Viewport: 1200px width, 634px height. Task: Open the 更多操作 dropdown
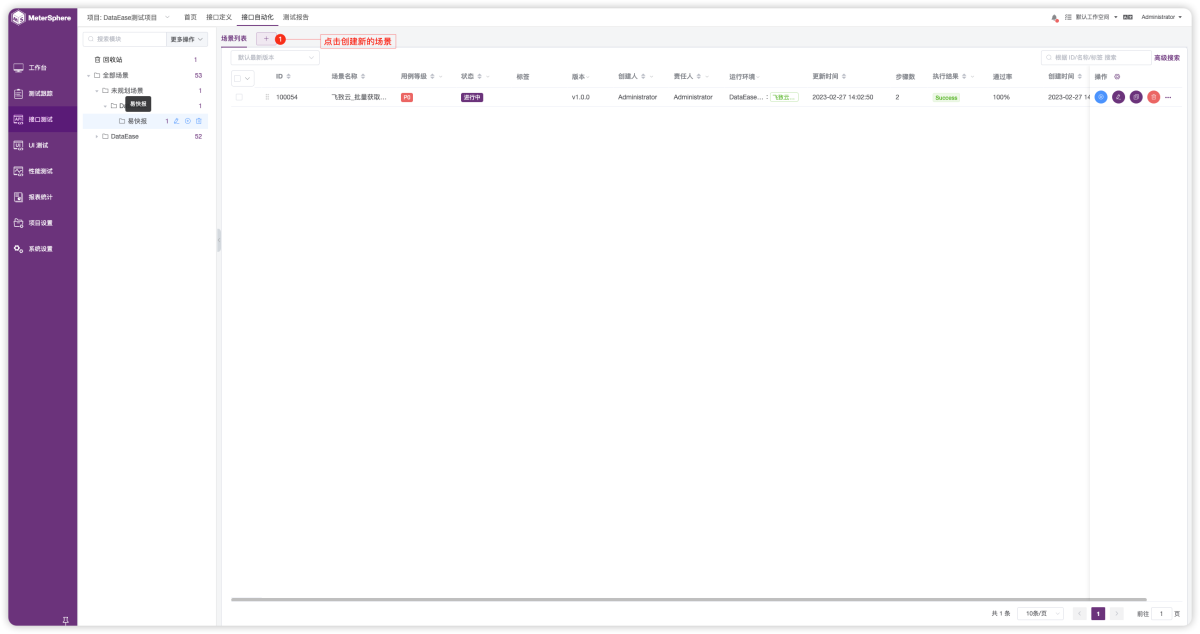(x=187, y=39)
